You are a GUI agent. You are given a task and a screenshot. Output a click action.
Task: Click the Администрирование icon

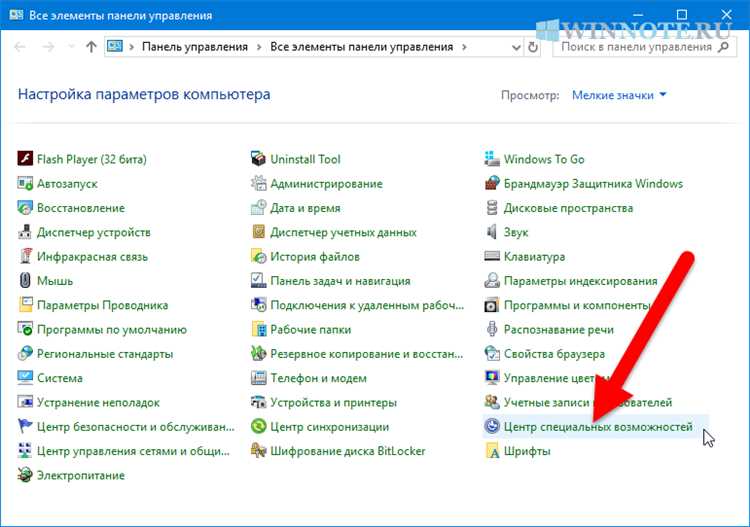[x=258, y=183]
